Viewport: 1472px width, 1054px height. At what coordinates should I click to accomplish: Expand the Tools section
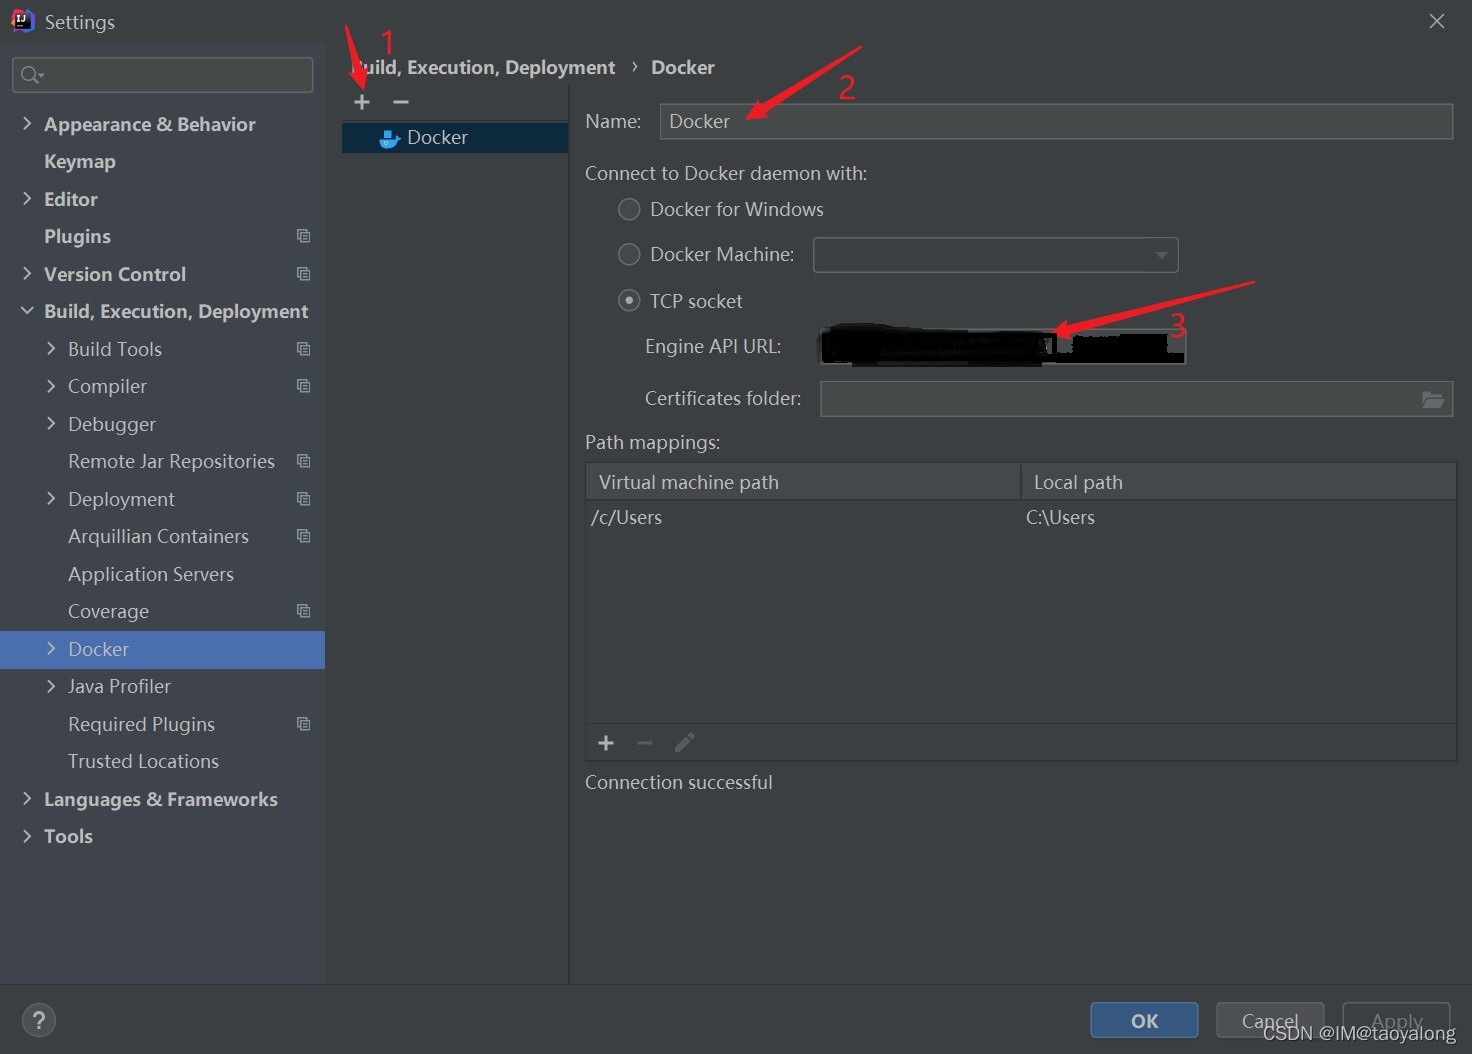point(27,836)
